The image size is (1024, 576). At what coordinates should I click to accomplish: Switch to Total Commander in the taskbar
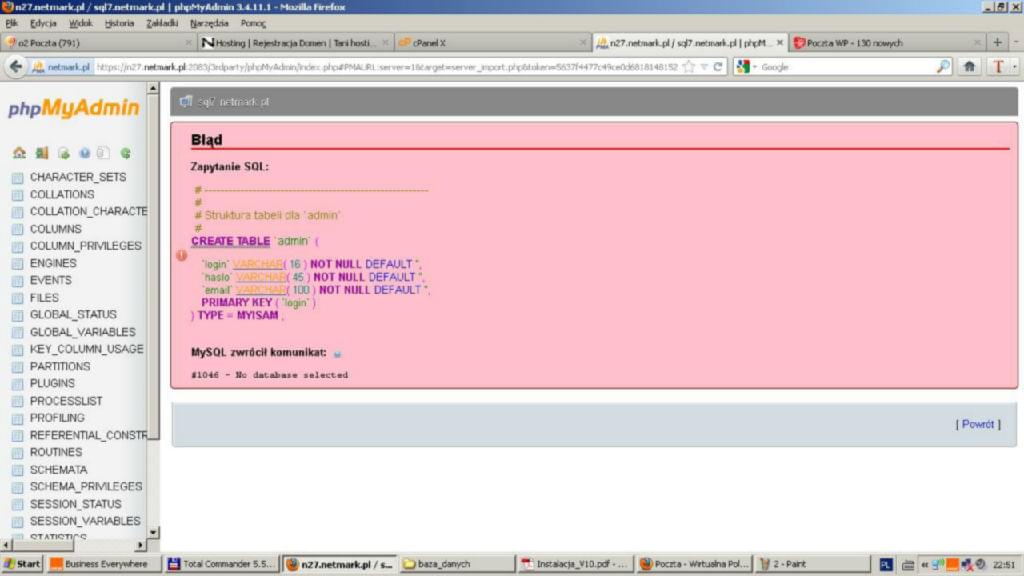221,564
